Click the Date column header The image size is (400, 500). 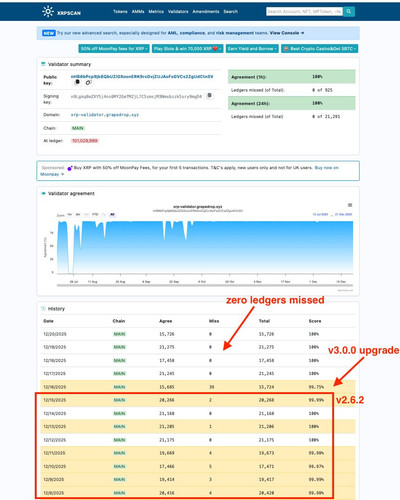tap(48, 321)
